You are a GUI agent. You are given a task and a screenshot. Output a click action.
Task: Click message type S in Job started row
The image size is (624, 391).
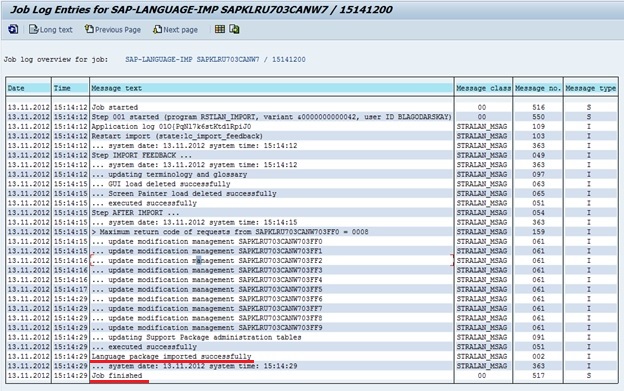589,107
